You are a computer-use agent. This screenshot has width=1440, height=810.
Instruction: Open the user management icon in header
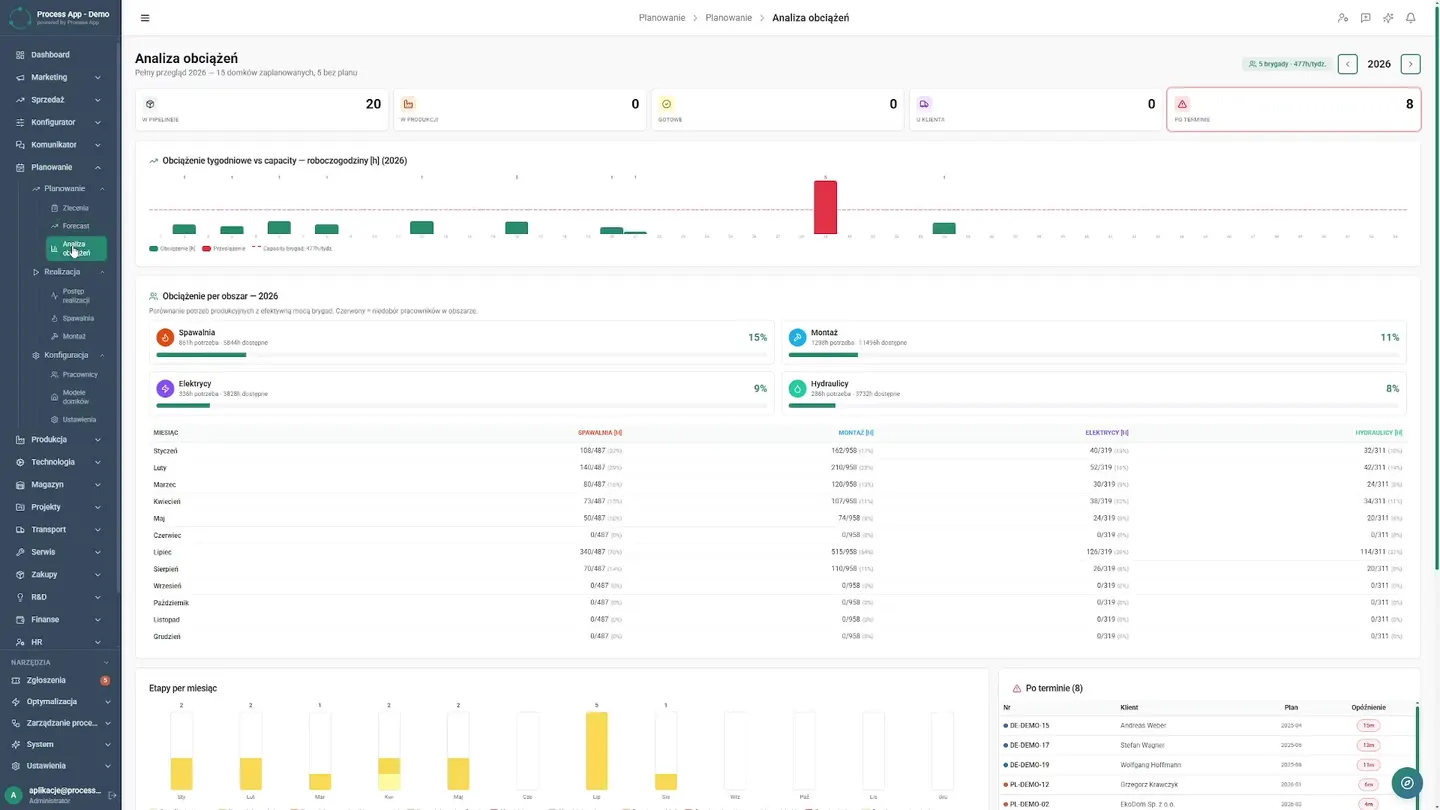pos(1343,18)
